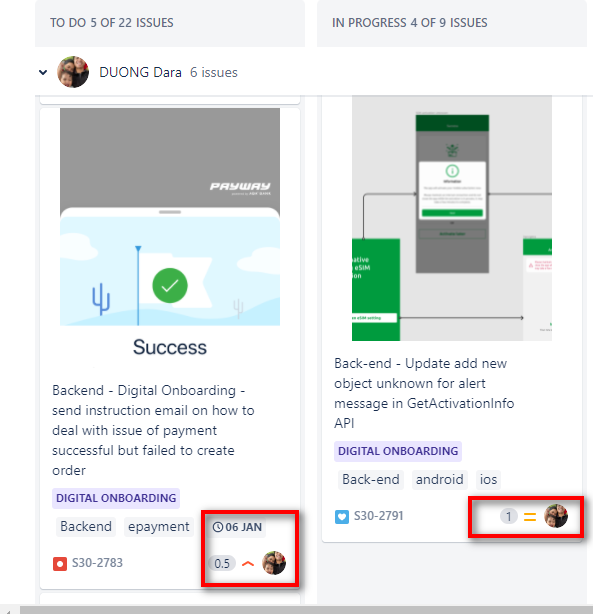Click the horizontal scrollbar at the bottom
The image size is (593, 614).
306,610
